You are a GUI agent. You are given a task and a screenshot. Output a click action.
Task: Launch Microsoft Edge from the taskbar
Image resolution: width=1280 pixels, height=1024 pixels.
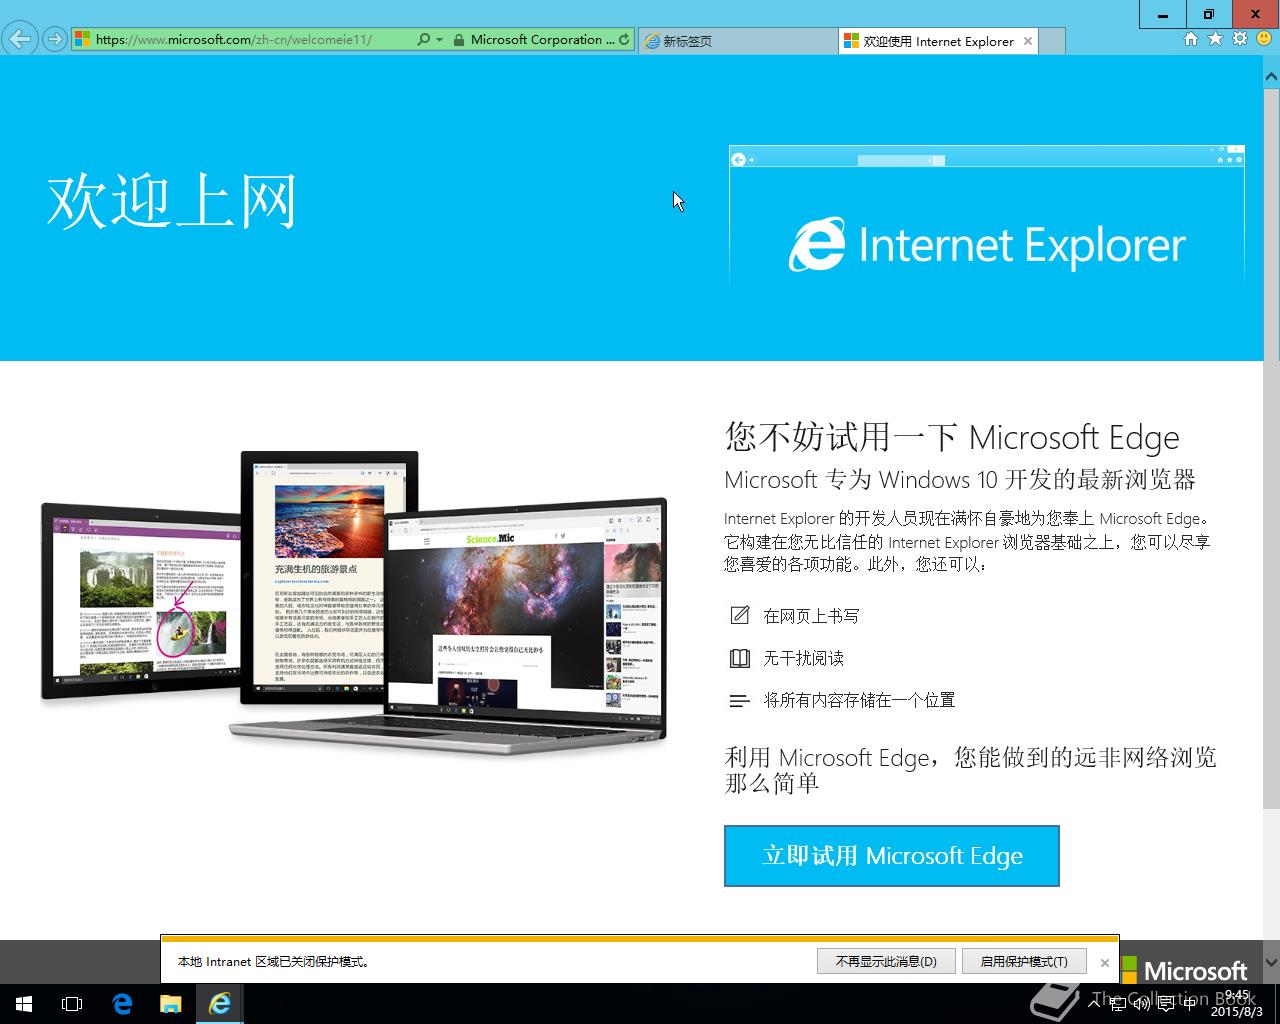[122, 1004]
